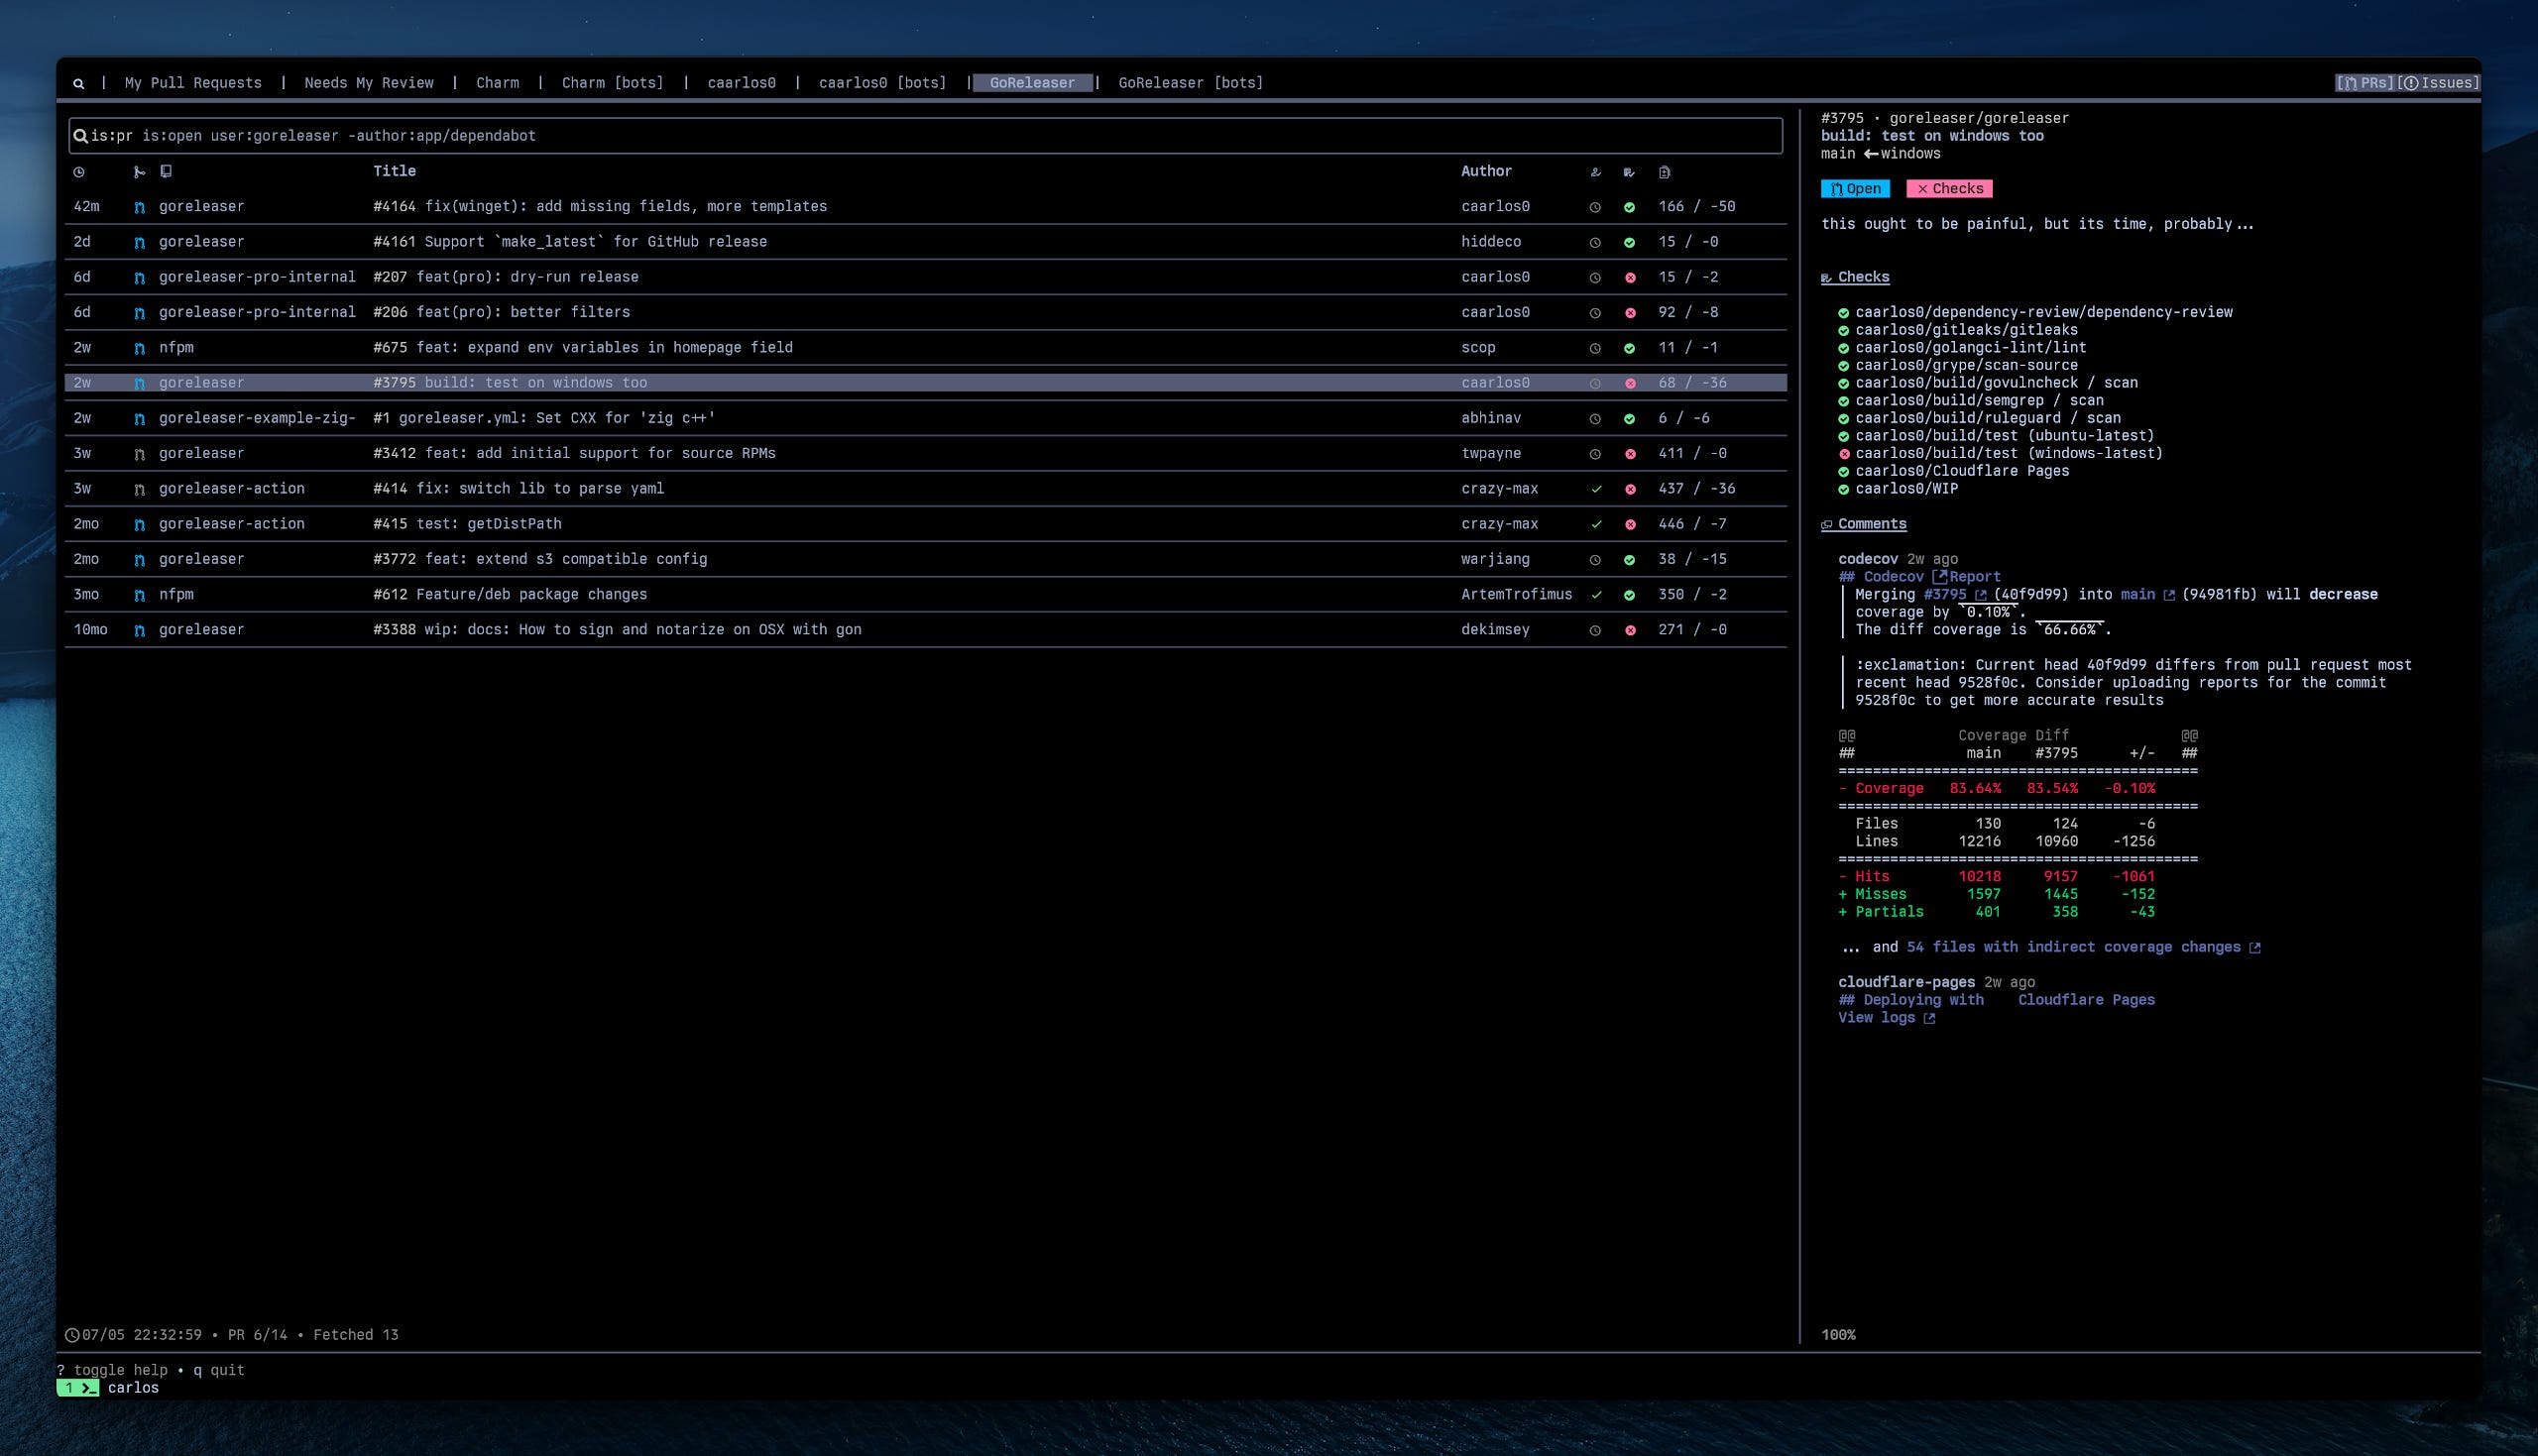Viewport: 2538px width, 1456px height.
Task: Click the Author column header
Action: click(1486, 171)
